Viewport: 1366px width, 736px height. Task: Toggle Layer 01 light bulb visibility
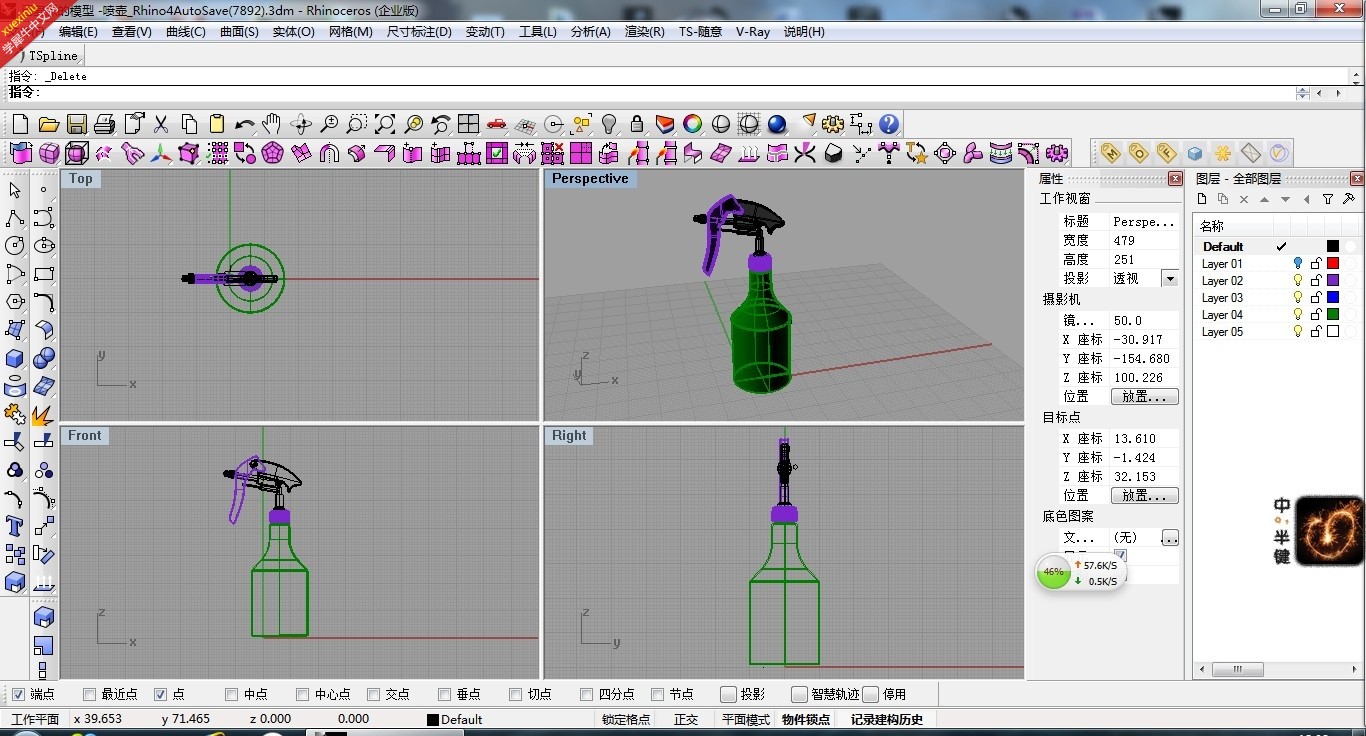click(x=1298, y=264)
